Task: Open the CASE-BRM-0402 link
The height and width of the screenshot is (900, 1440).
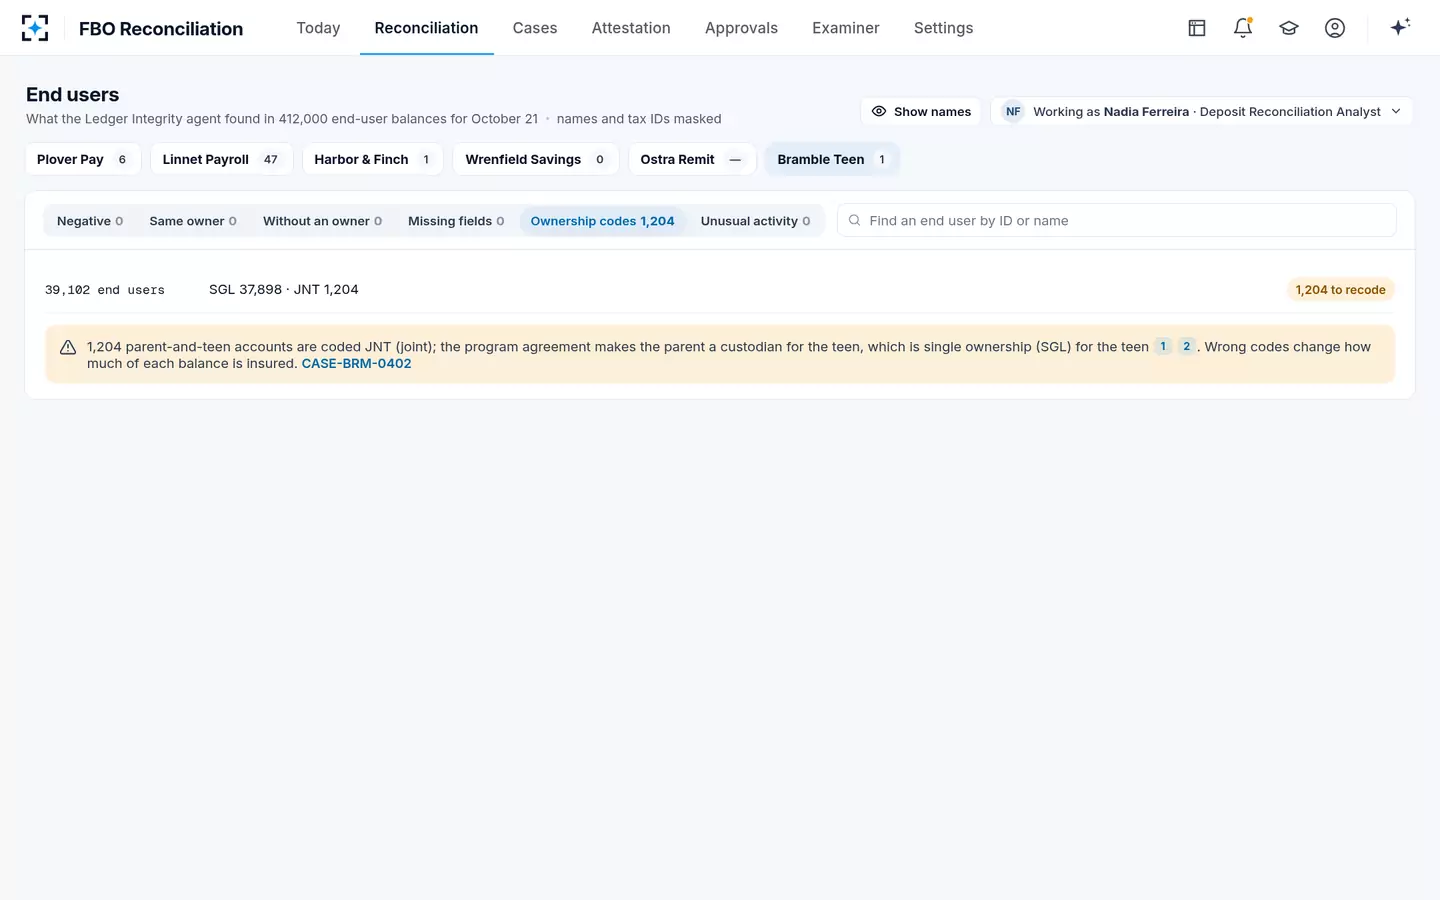Action: coord(356,363)
